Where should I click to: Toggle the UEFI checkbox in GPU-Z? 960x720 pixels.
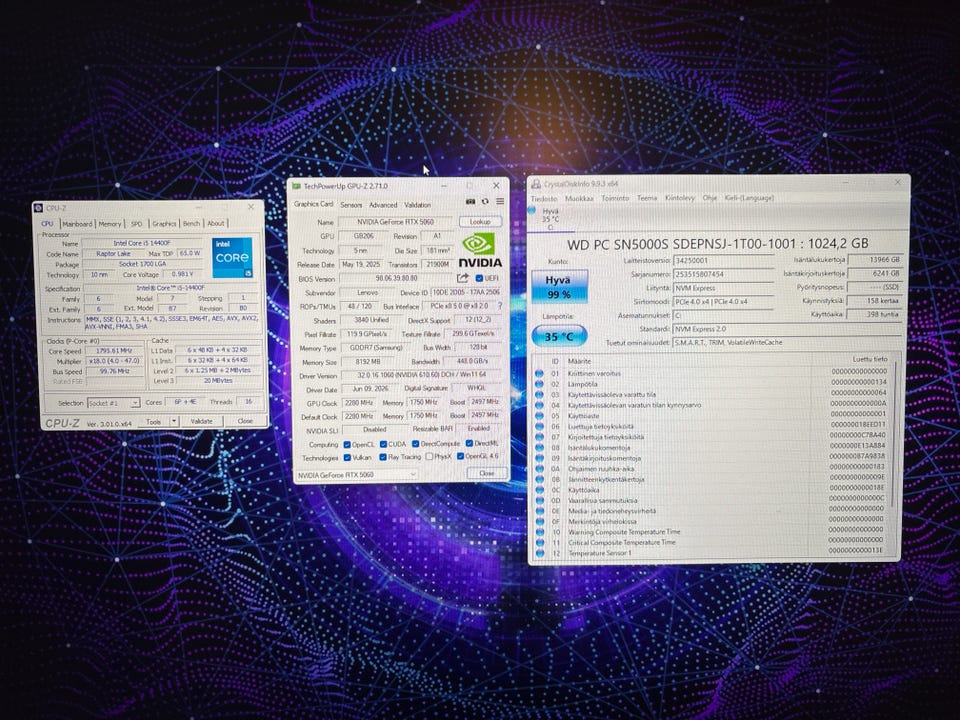point(479,279)
